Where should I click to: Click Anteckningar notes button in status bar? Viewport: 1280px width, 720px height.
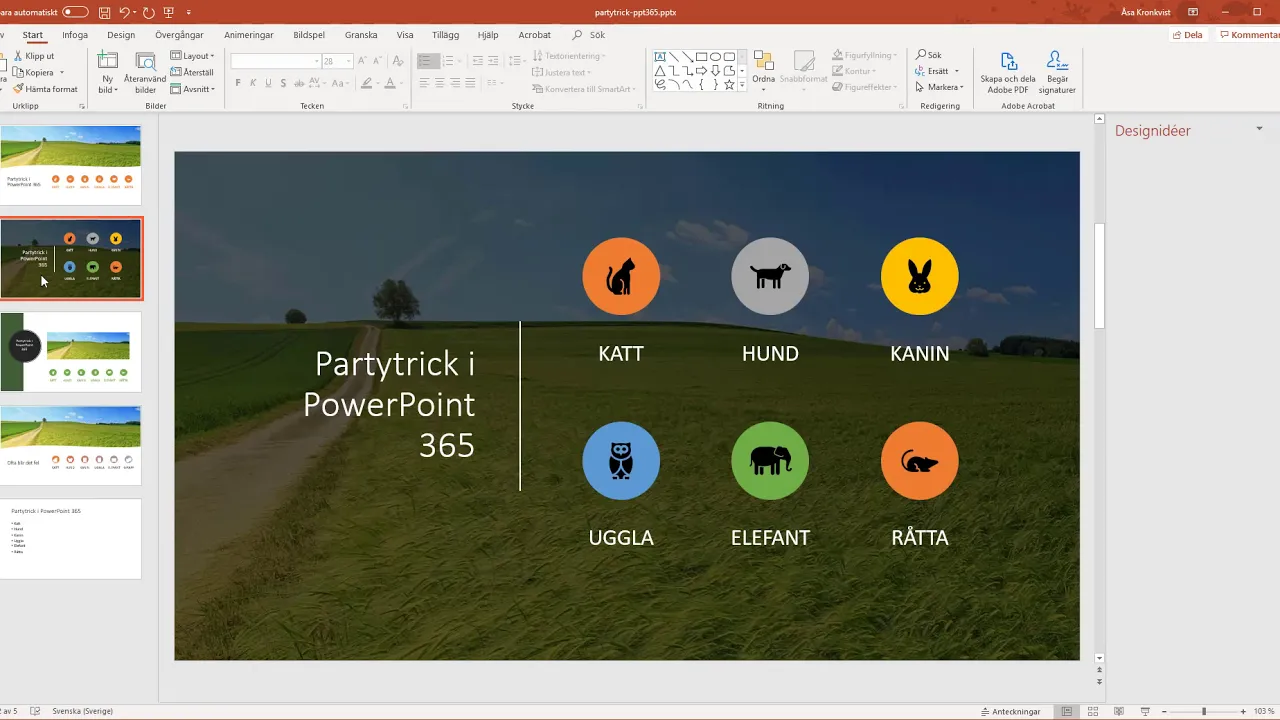coord(1010,712)
